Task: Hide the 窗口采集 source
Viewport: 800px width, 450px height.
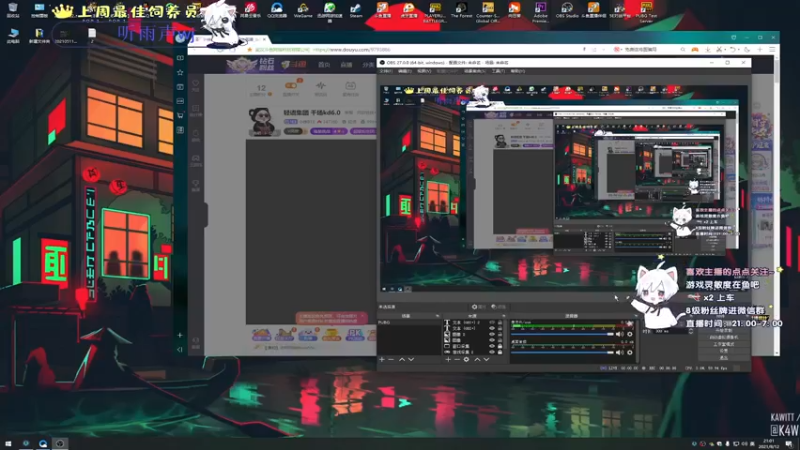Action: click(x=492, y=346)
